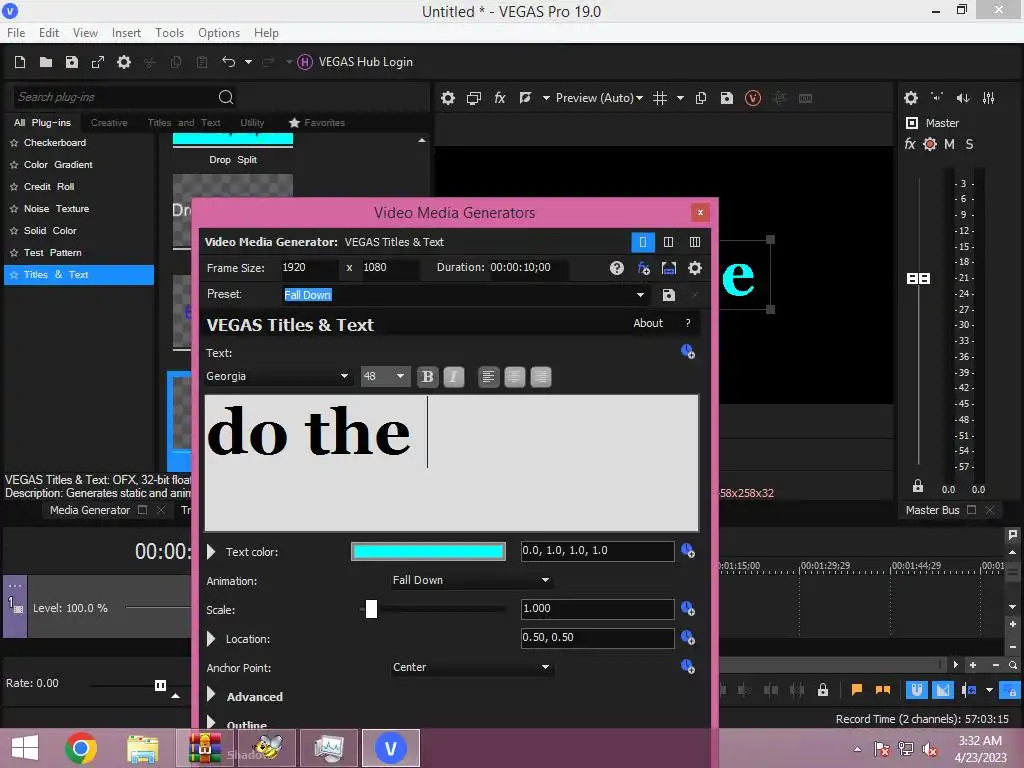
Task: Toggle Master solo S button
Action: click(969, 144)
